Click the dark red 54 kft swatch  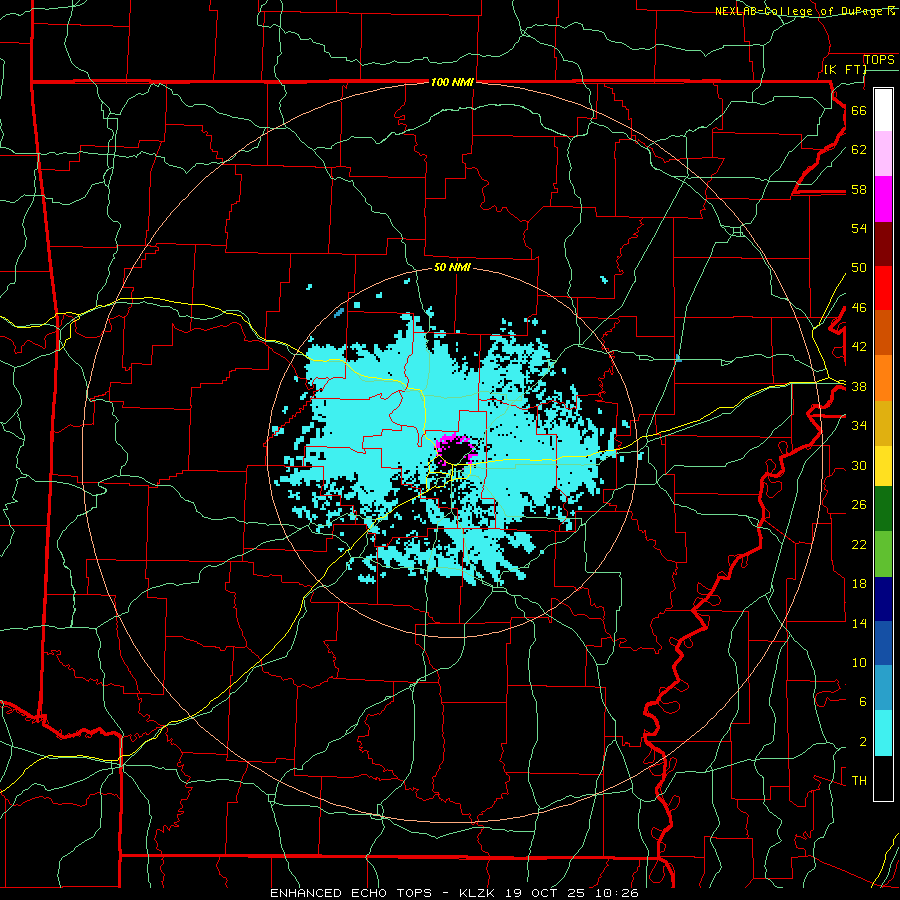883,243
